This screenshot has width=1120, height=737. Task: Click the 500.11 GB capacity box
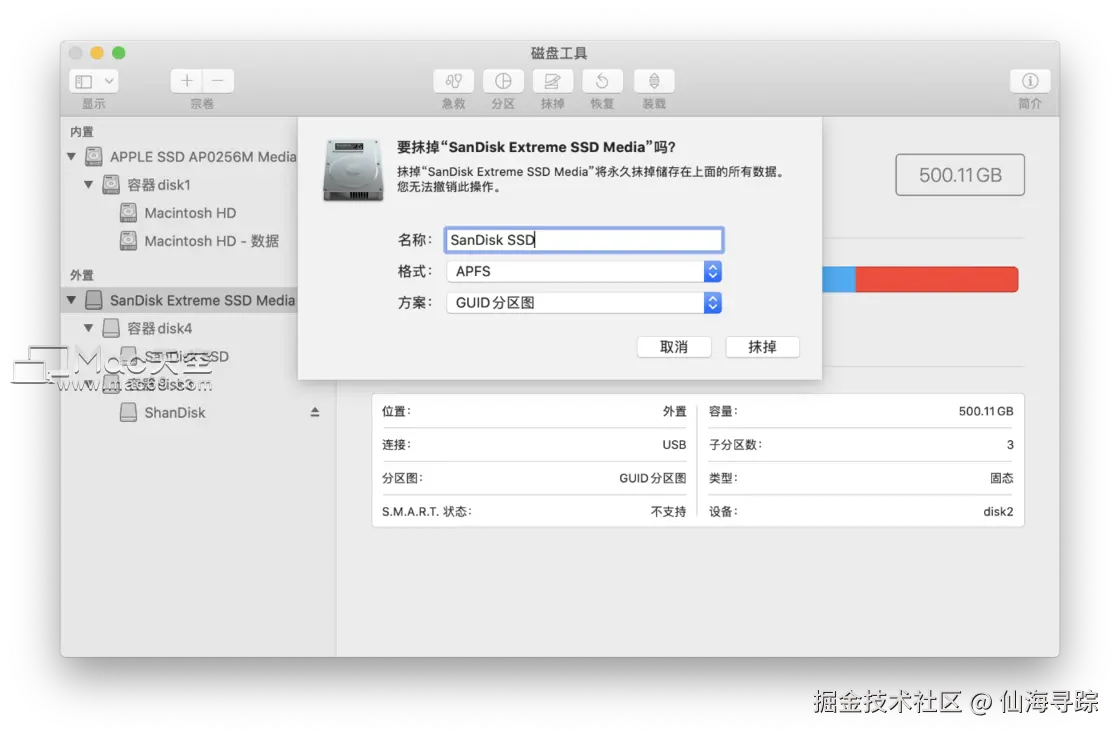click(960, 175)
